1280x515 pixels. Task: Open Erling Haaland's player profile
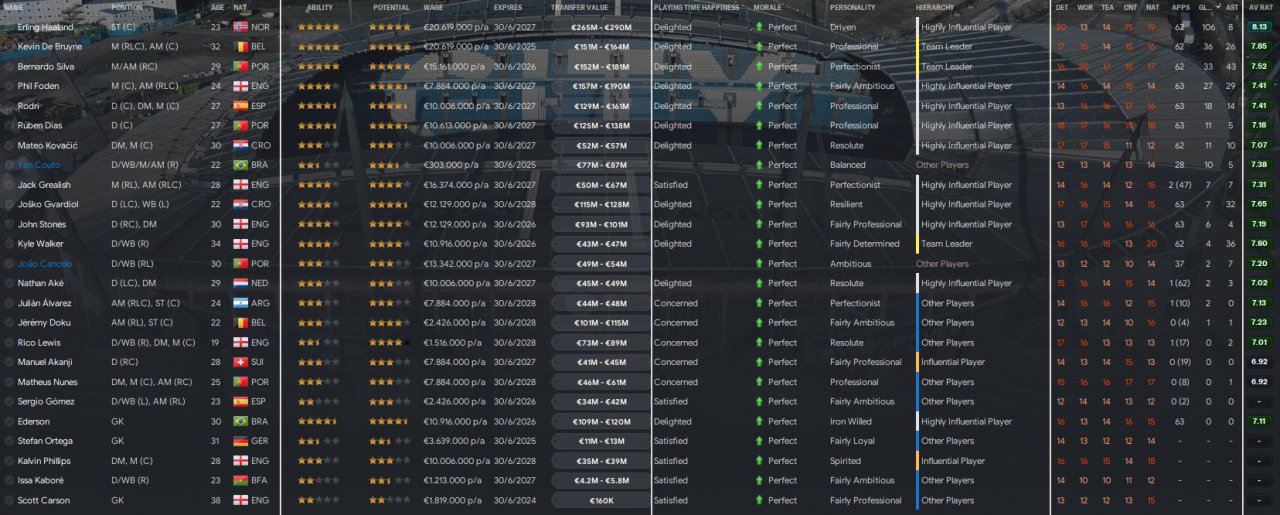tap(44, 27)
